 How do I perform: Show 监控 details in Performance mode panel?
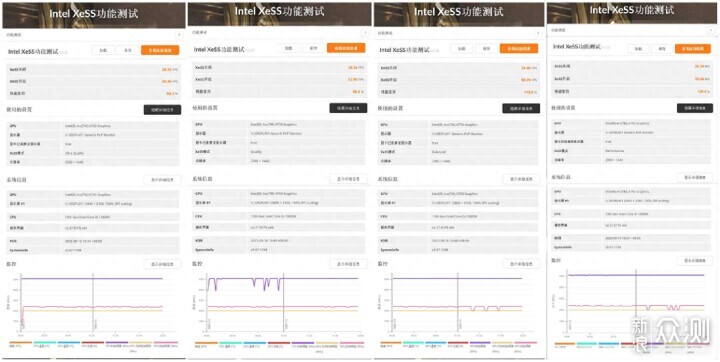pos(695,260)
